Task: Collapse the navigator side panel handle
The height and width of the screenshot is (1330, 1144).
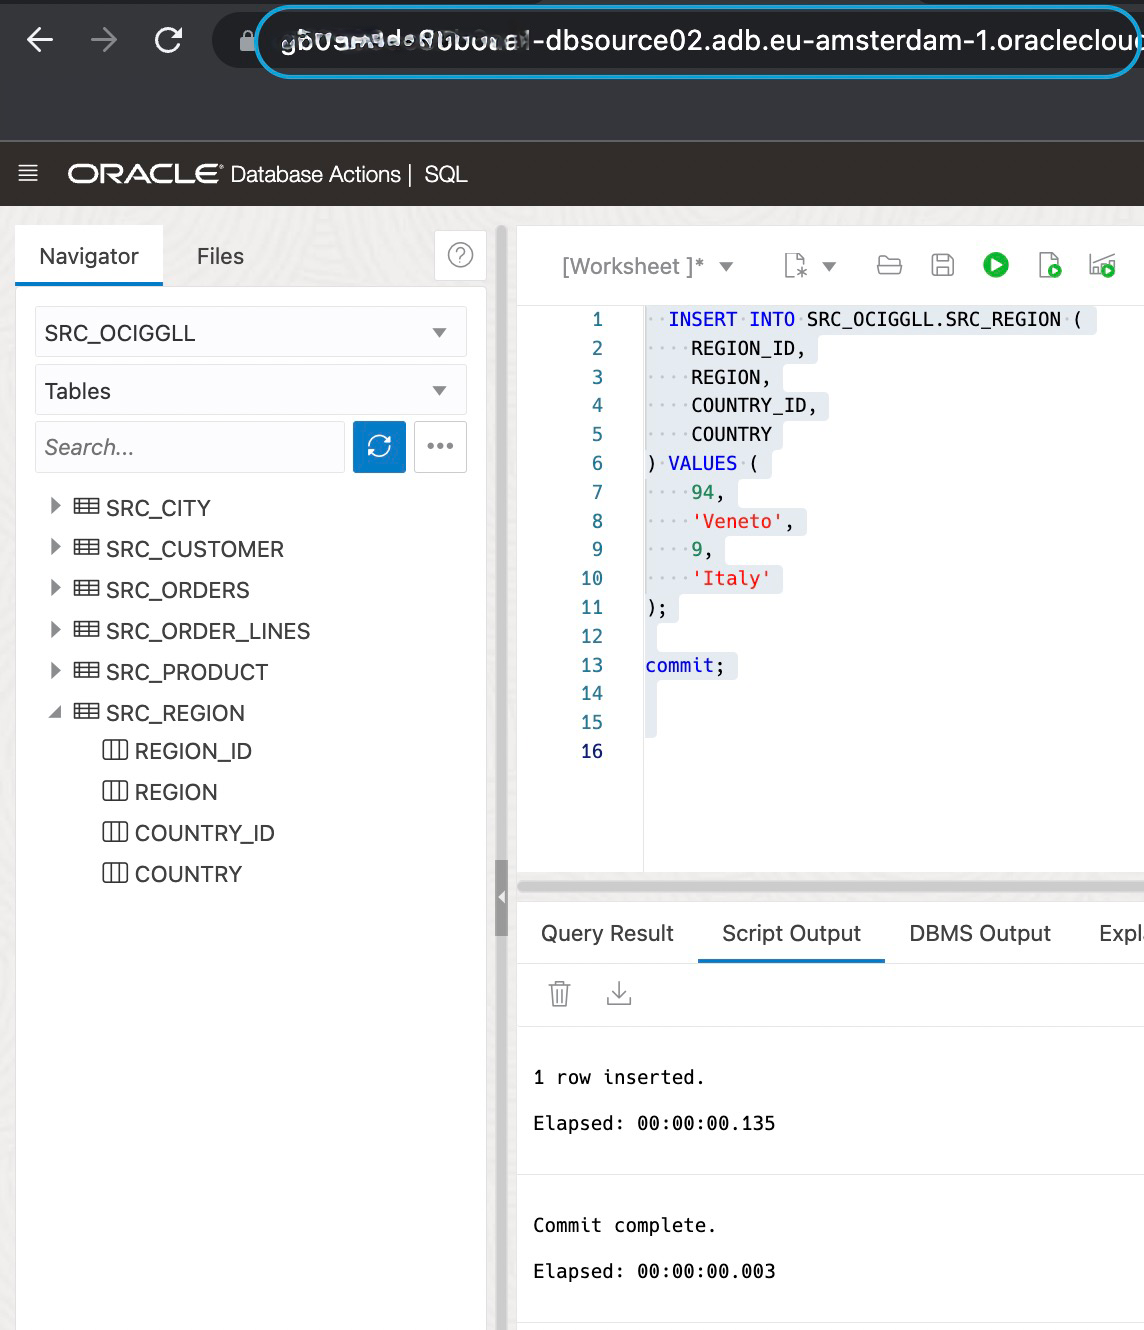Action: 502,897
